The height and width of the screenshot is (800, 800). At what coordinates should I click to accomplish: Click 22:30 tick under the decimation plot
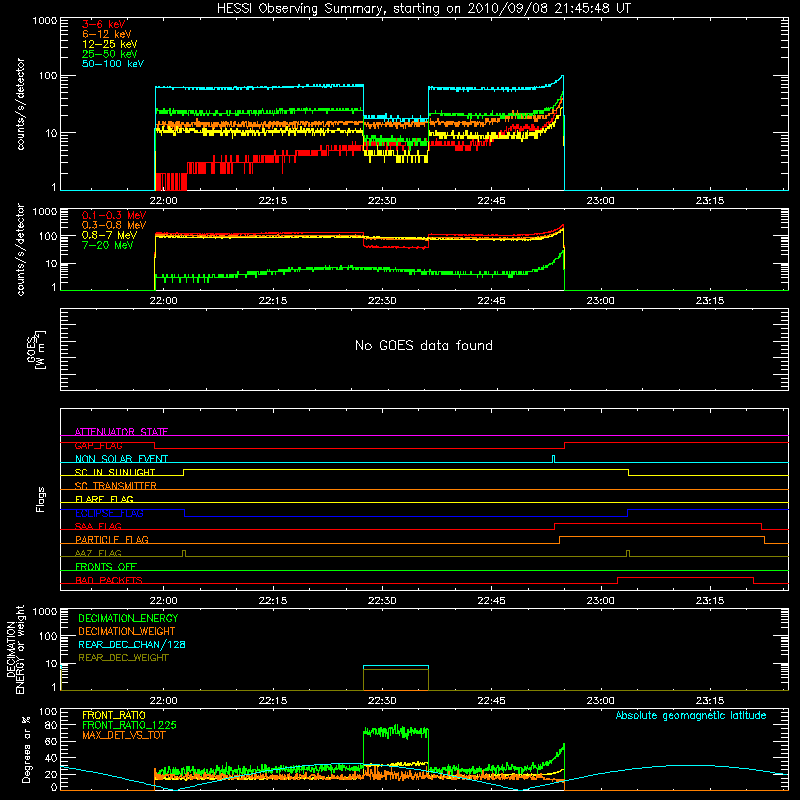click(382, 701)
